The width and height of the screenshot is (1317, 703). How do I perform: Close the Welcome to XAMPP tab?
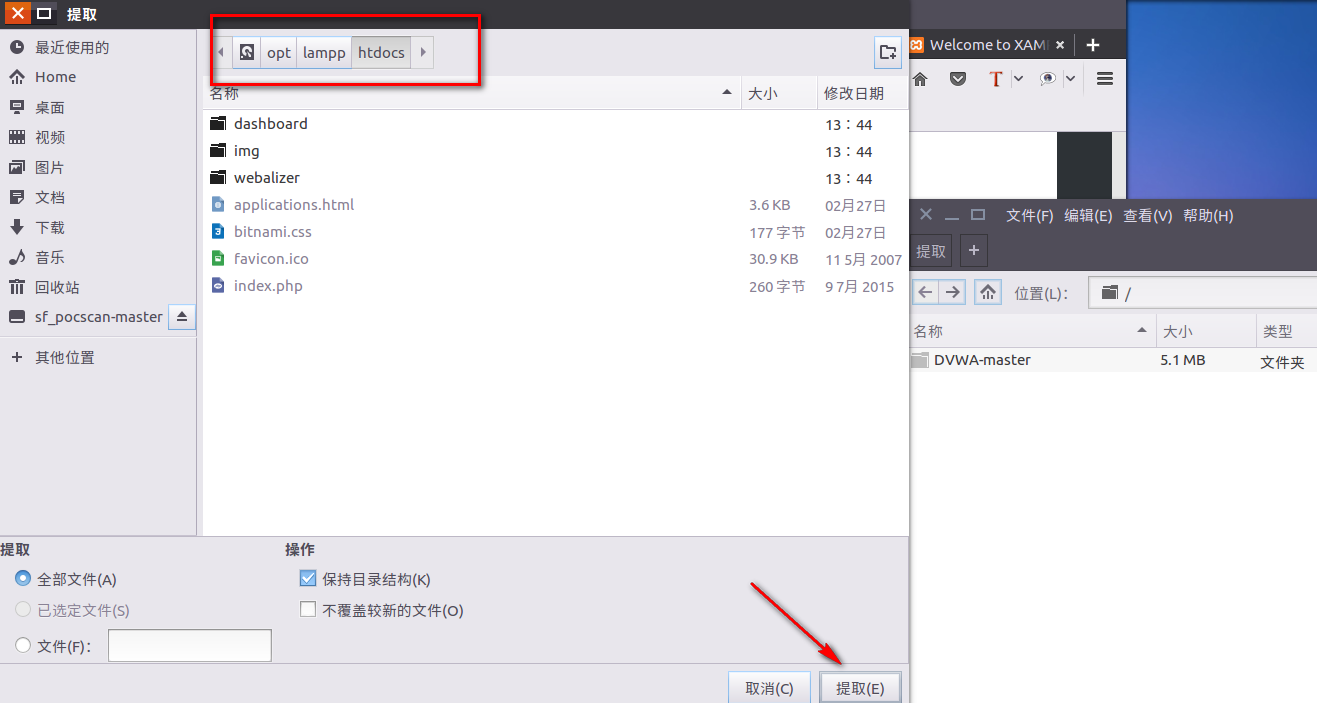pos(1060,45)
